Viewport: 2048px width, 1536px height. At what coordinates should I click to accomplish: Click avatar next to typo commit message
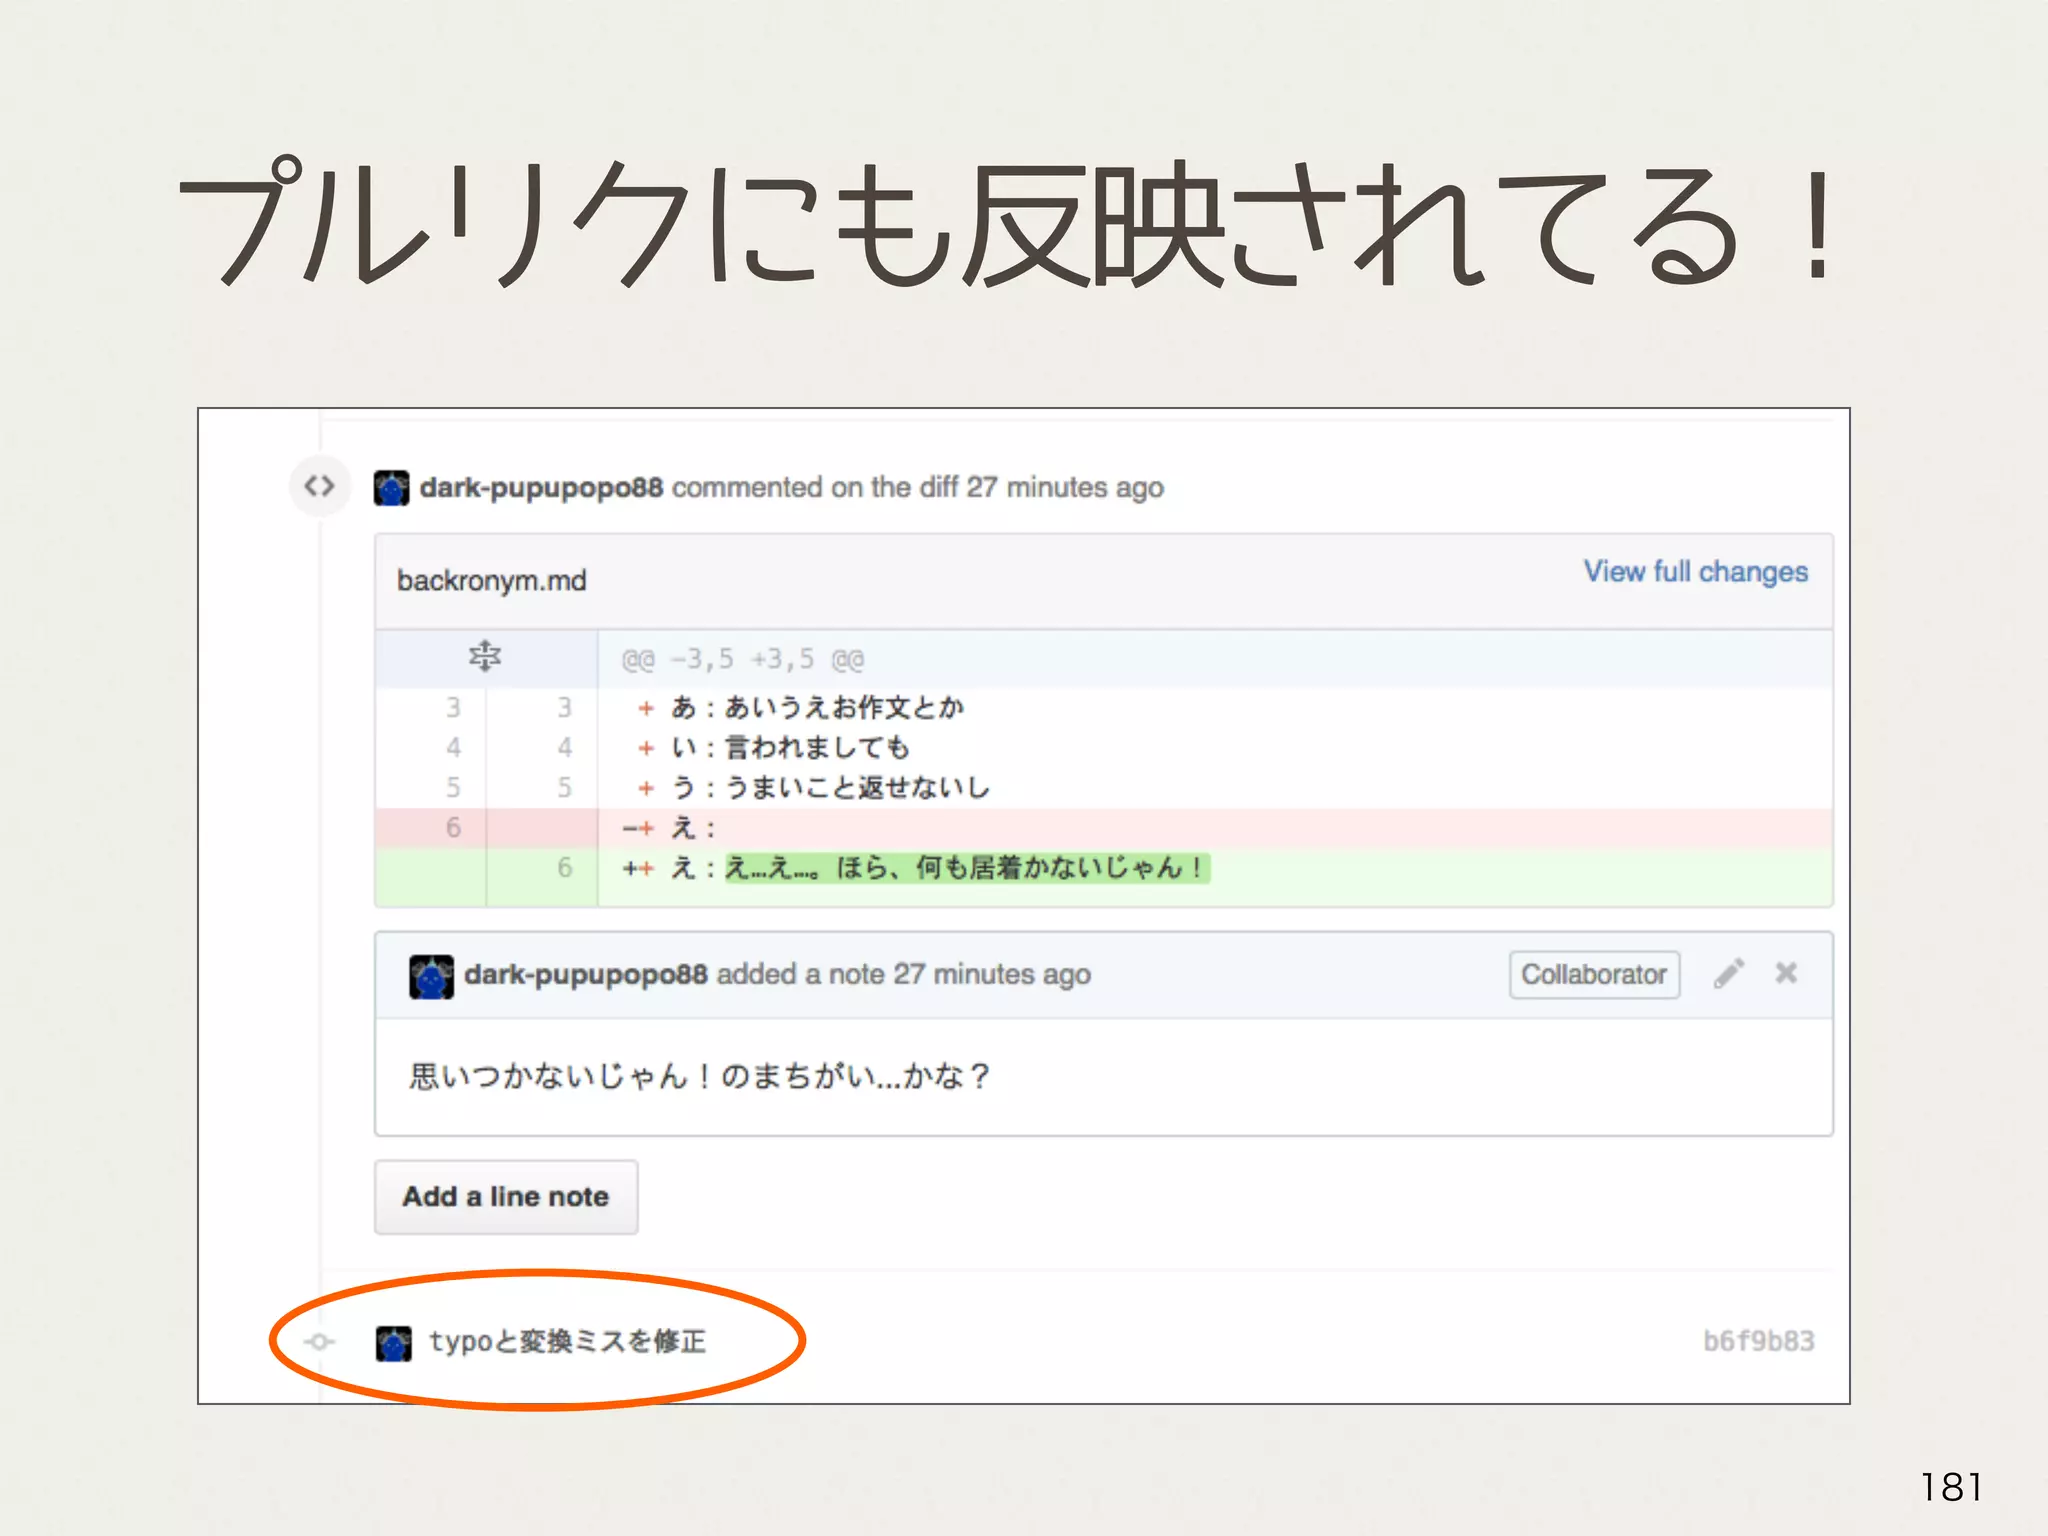point(393,1343)
